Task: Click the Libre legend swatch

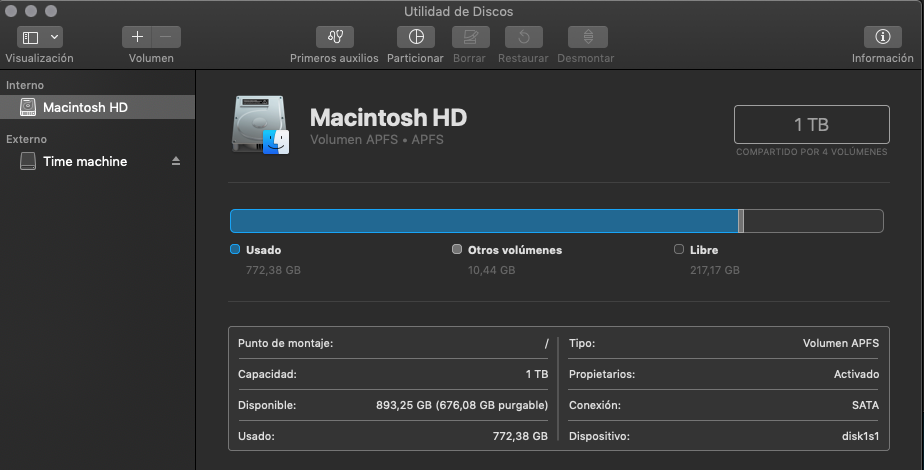Action: point(679,249)
